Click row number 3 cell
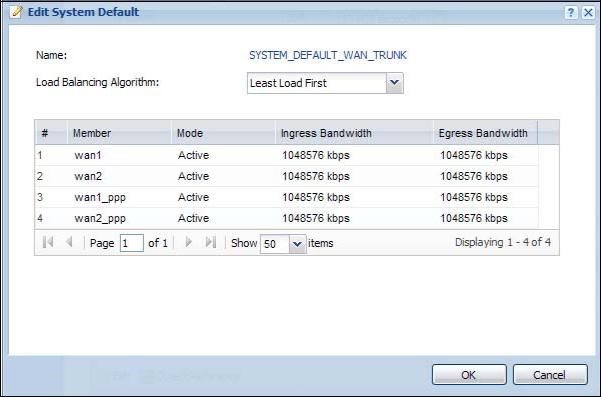 coord(51,197)
